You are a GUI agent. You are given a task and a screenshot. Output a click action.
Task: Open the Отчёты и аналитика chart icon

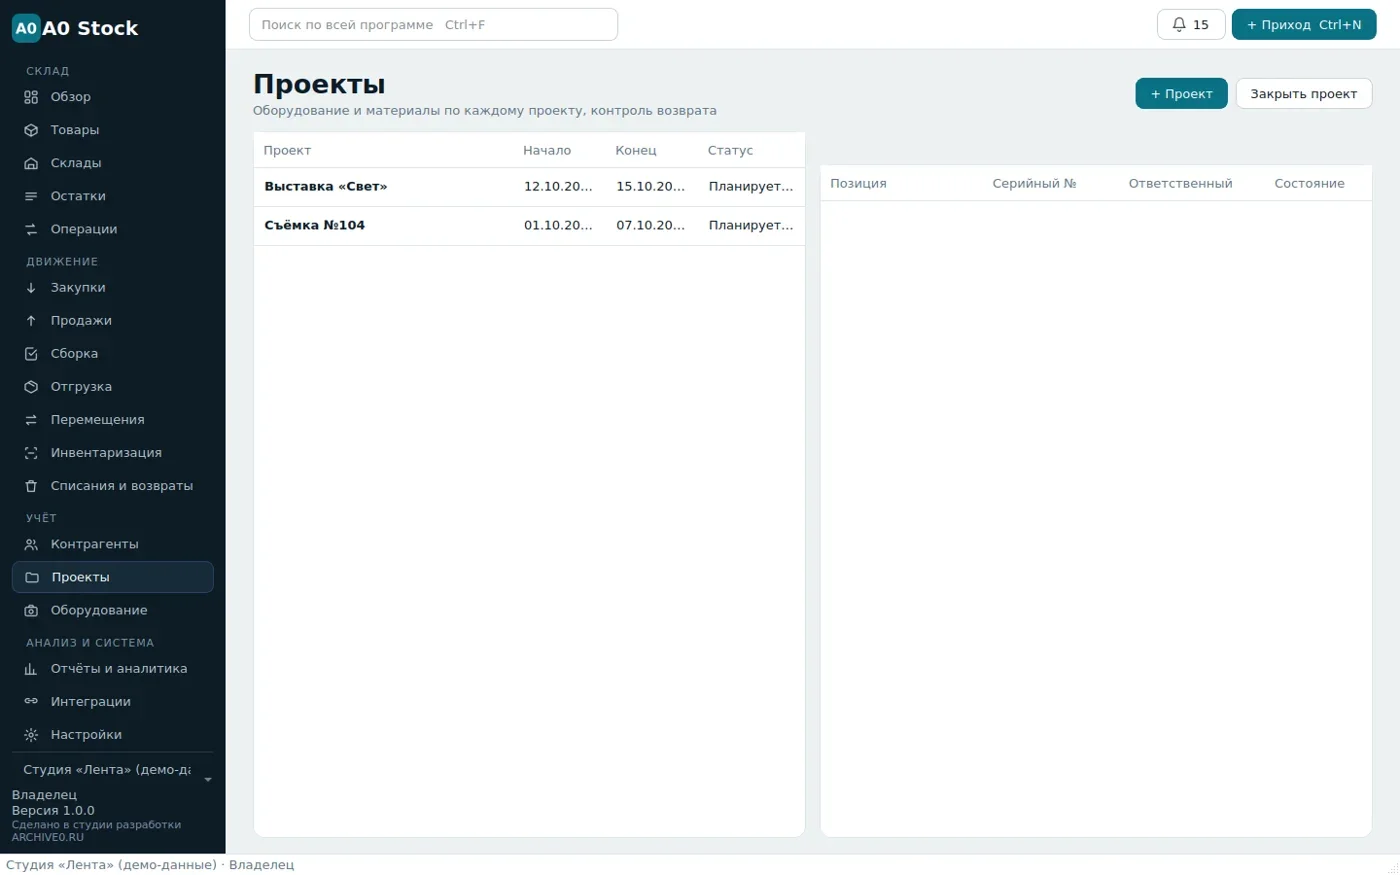coord(31,669)
